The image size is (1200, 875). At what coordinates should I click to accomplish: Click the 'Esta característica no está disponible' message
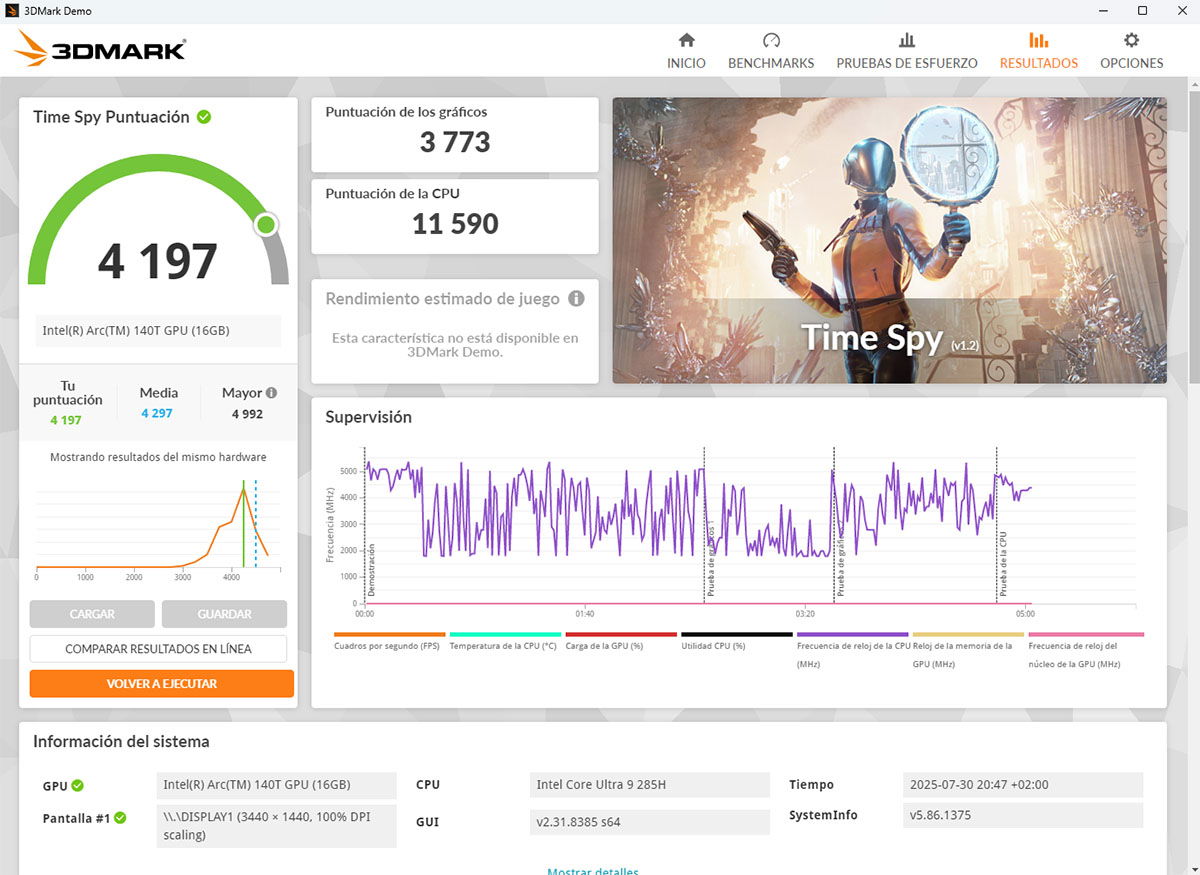click(x=455, y=345)
